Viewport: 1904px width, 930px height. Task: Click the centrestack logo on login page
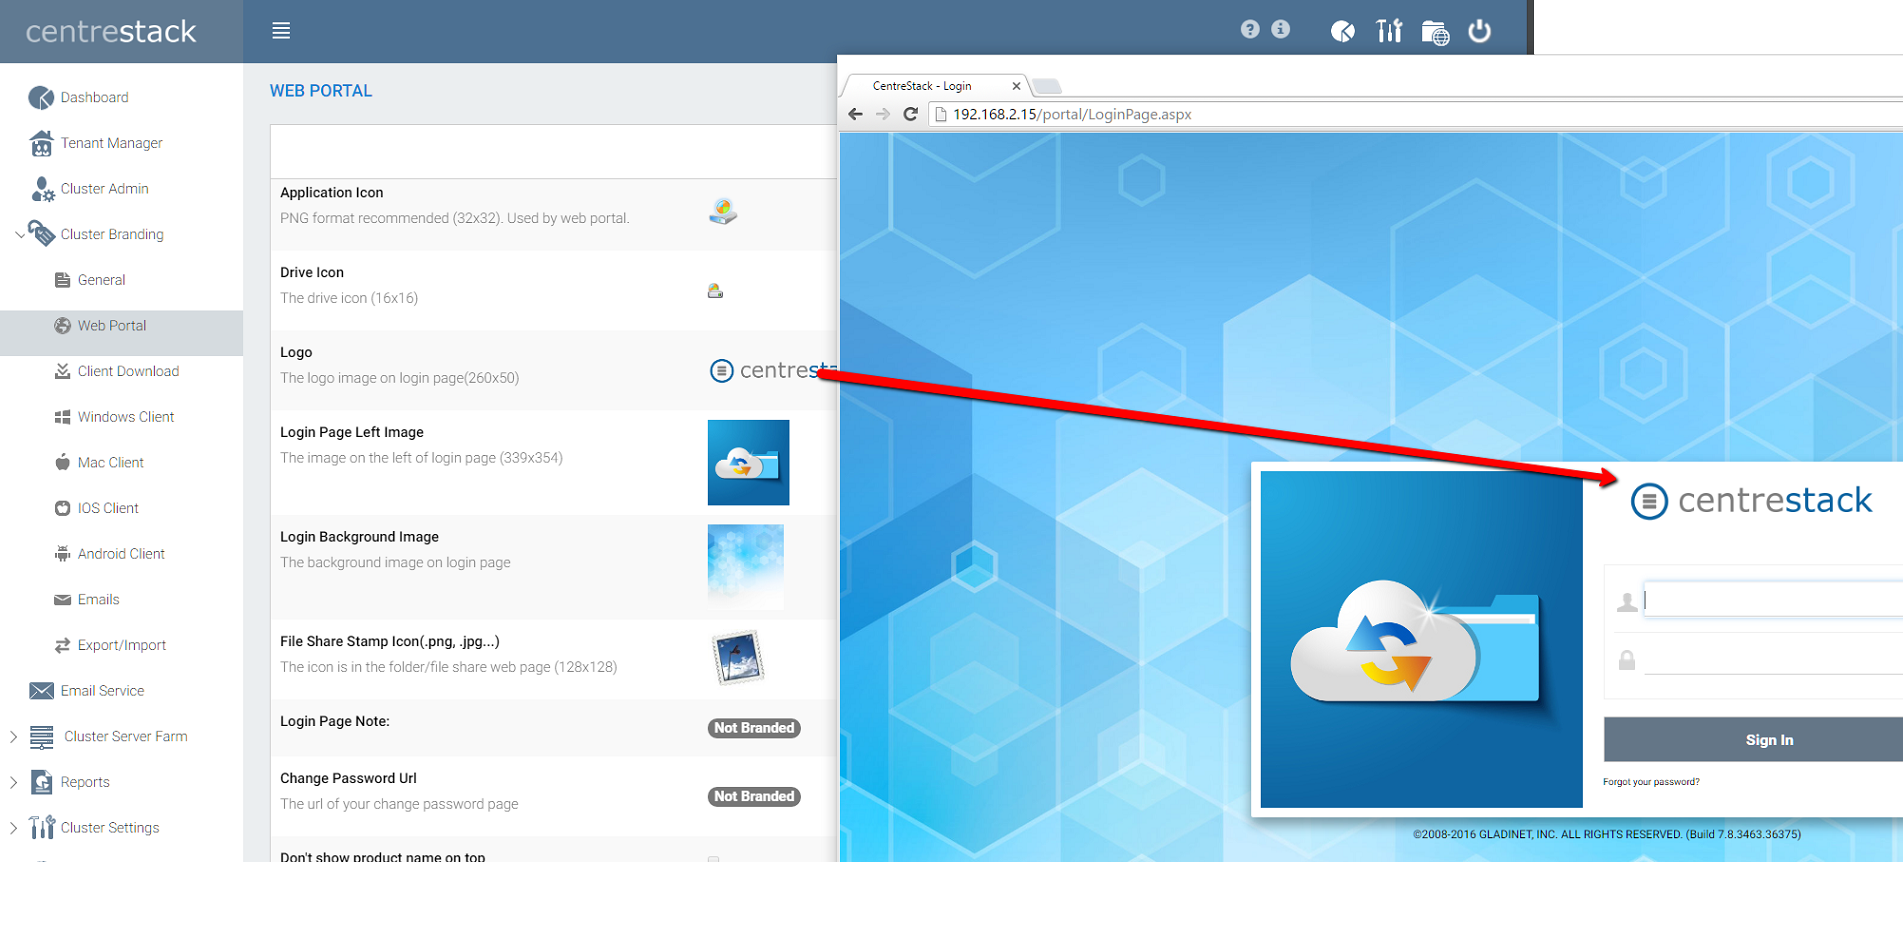click(x=1751, y=500)
